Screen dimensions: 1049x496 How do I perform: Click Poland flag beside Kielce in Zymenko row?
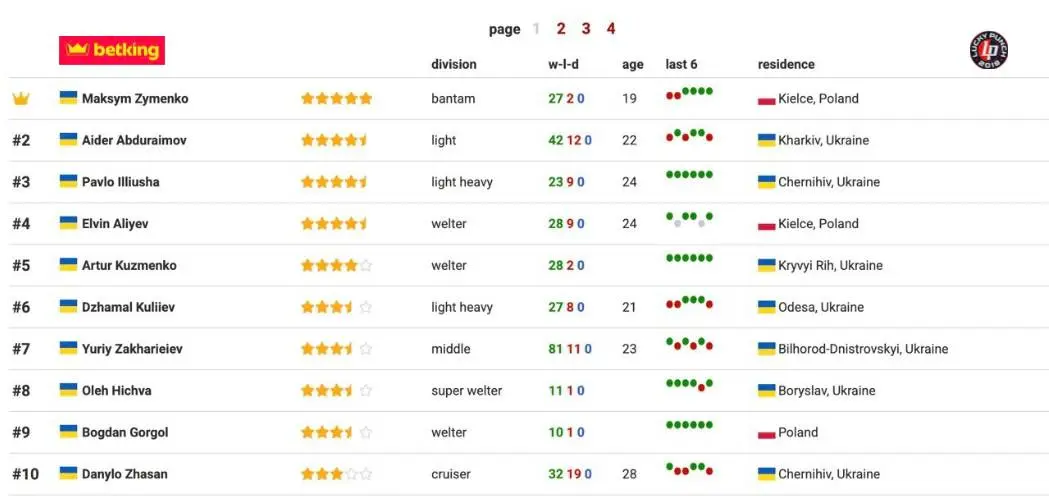coord(767,99)
